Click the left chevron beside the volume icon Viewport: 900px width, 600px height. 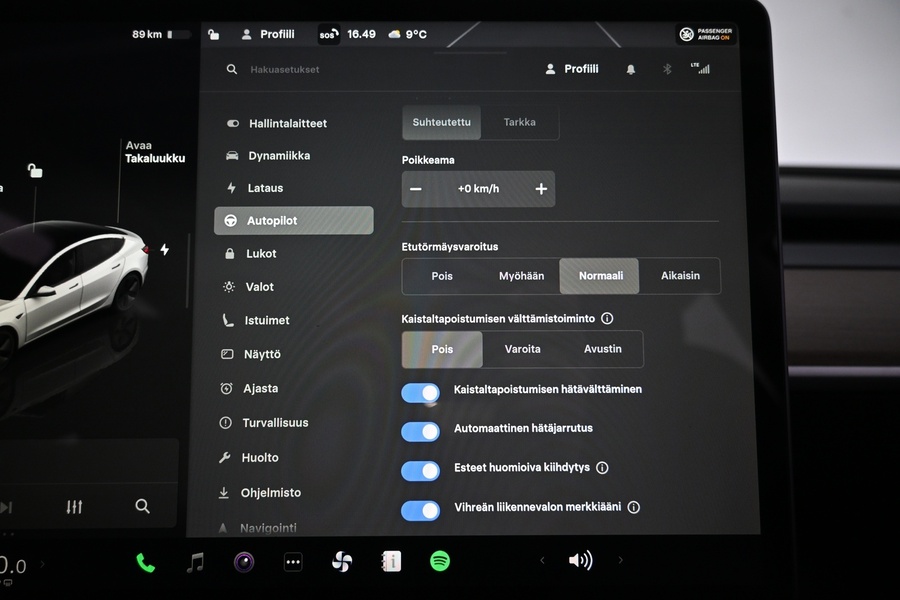pyautogui.click(x=543, y=561)
